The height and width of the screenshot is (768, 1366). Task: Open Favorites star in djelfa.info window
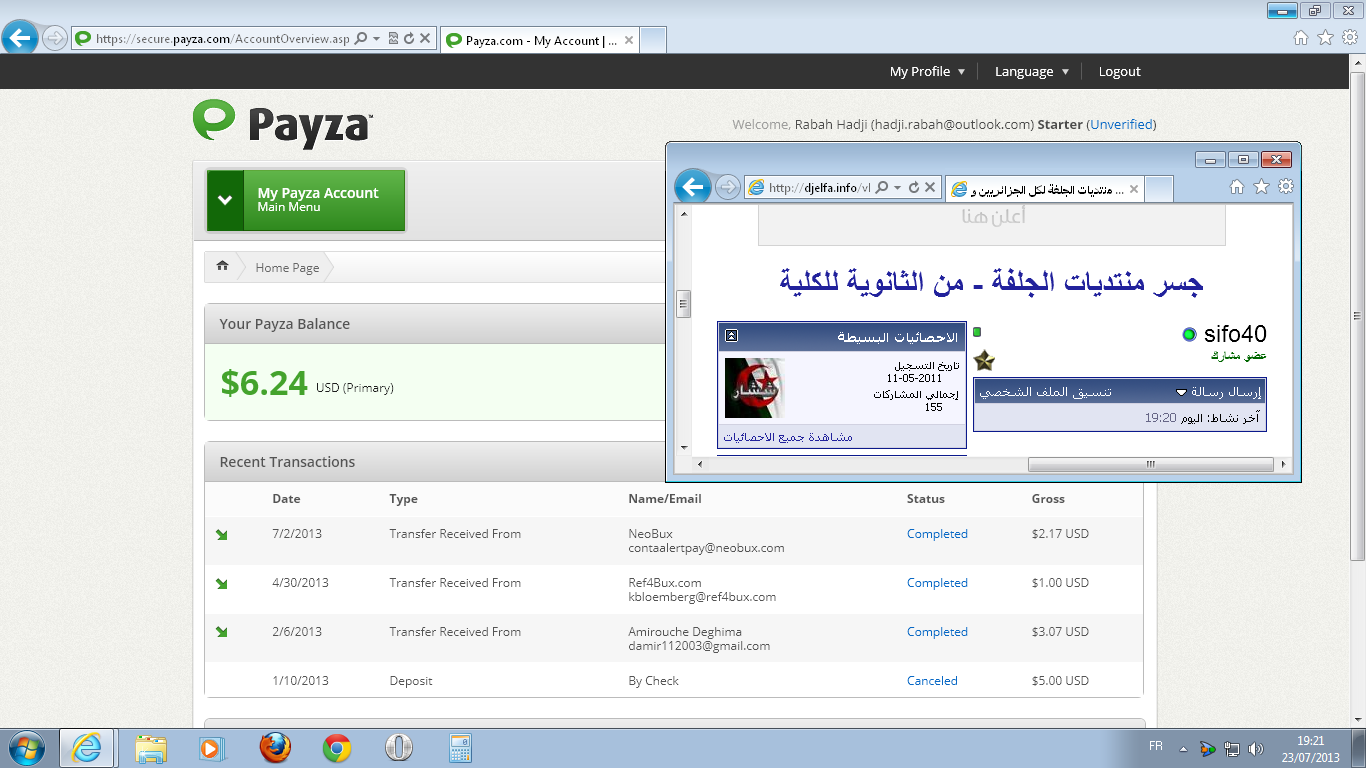pos(1261,187)
